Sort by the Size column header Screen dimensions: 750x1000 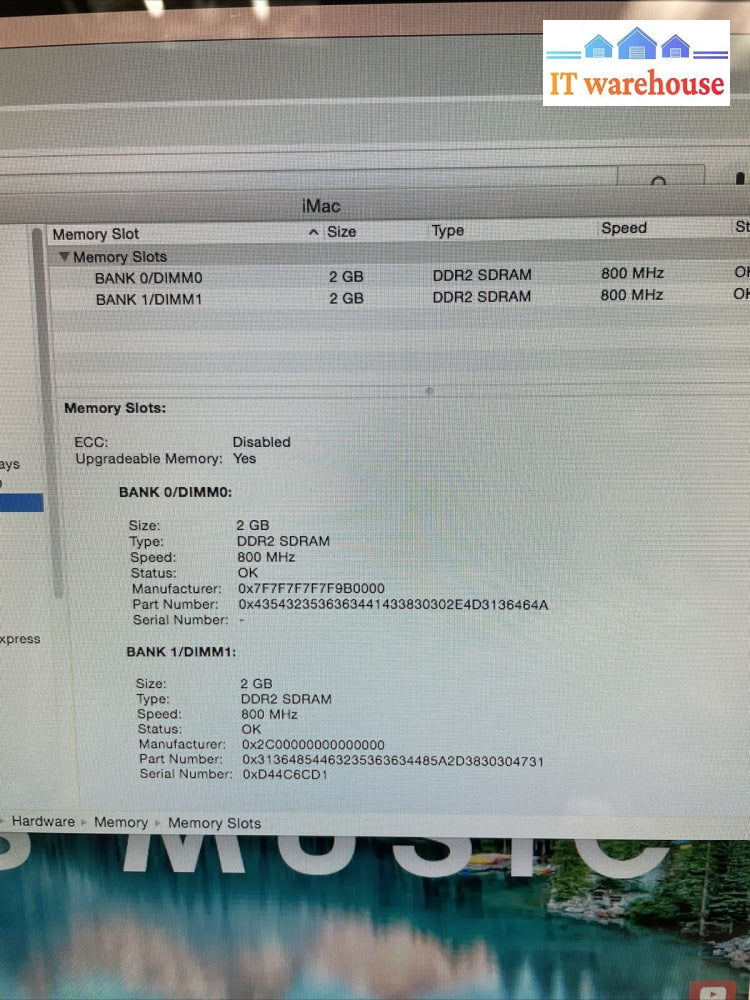pyautogui.click(x=342, y=231)
